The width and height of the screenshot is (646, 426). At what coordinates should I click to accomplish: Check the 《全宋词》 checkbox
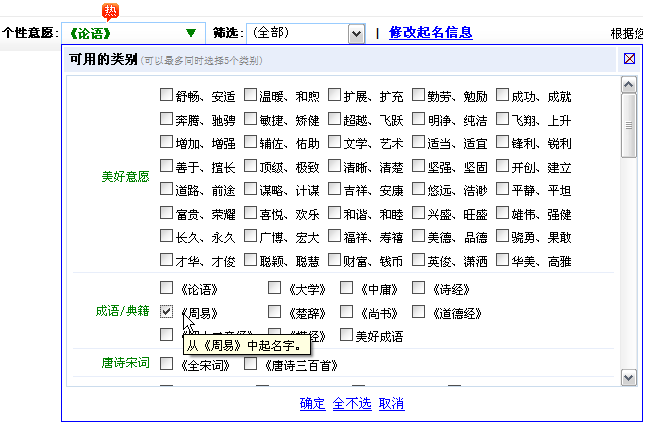(167, 364)
